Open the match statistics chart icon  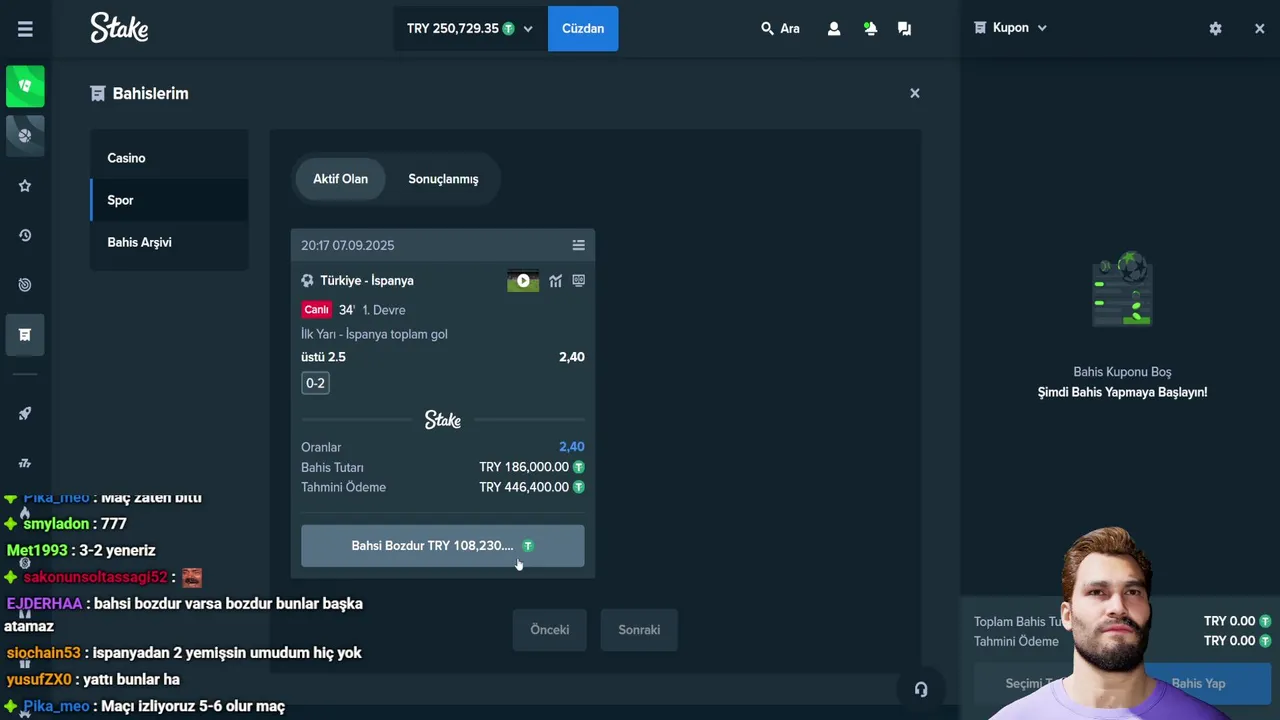click(555, 281)
